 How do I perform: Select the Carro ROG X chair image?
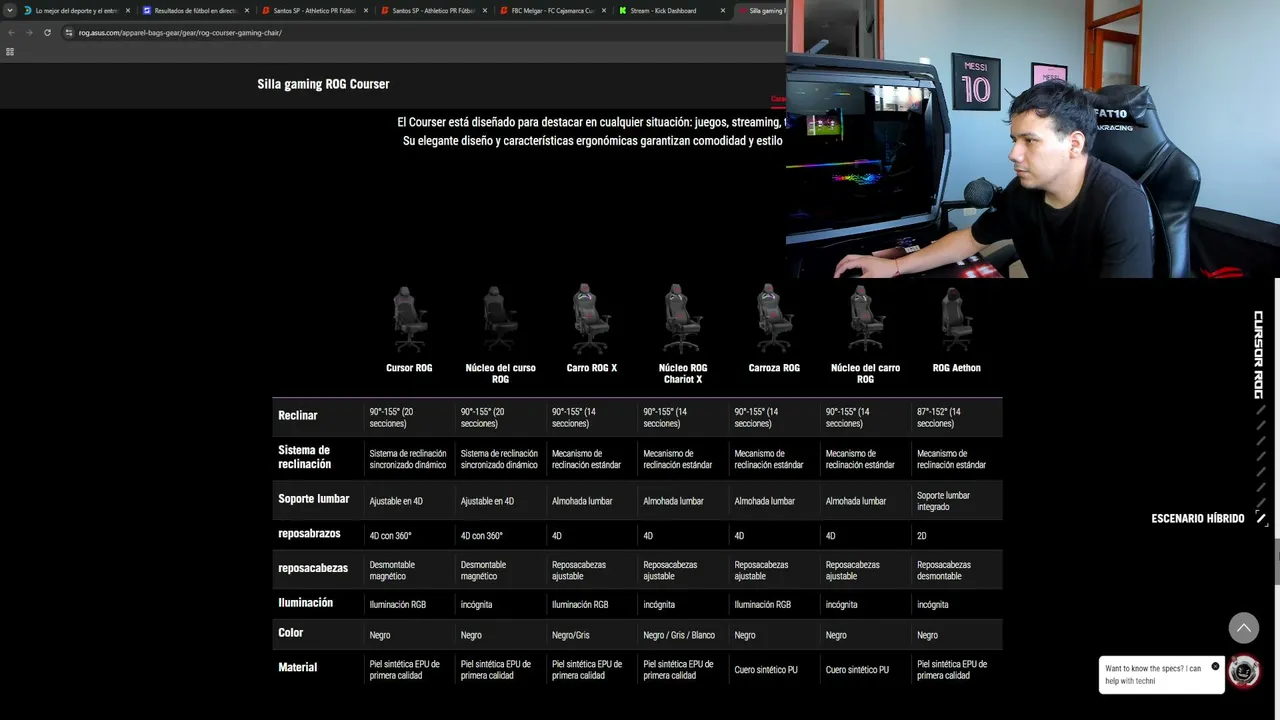pyautogui.click(x=591, y=319)
